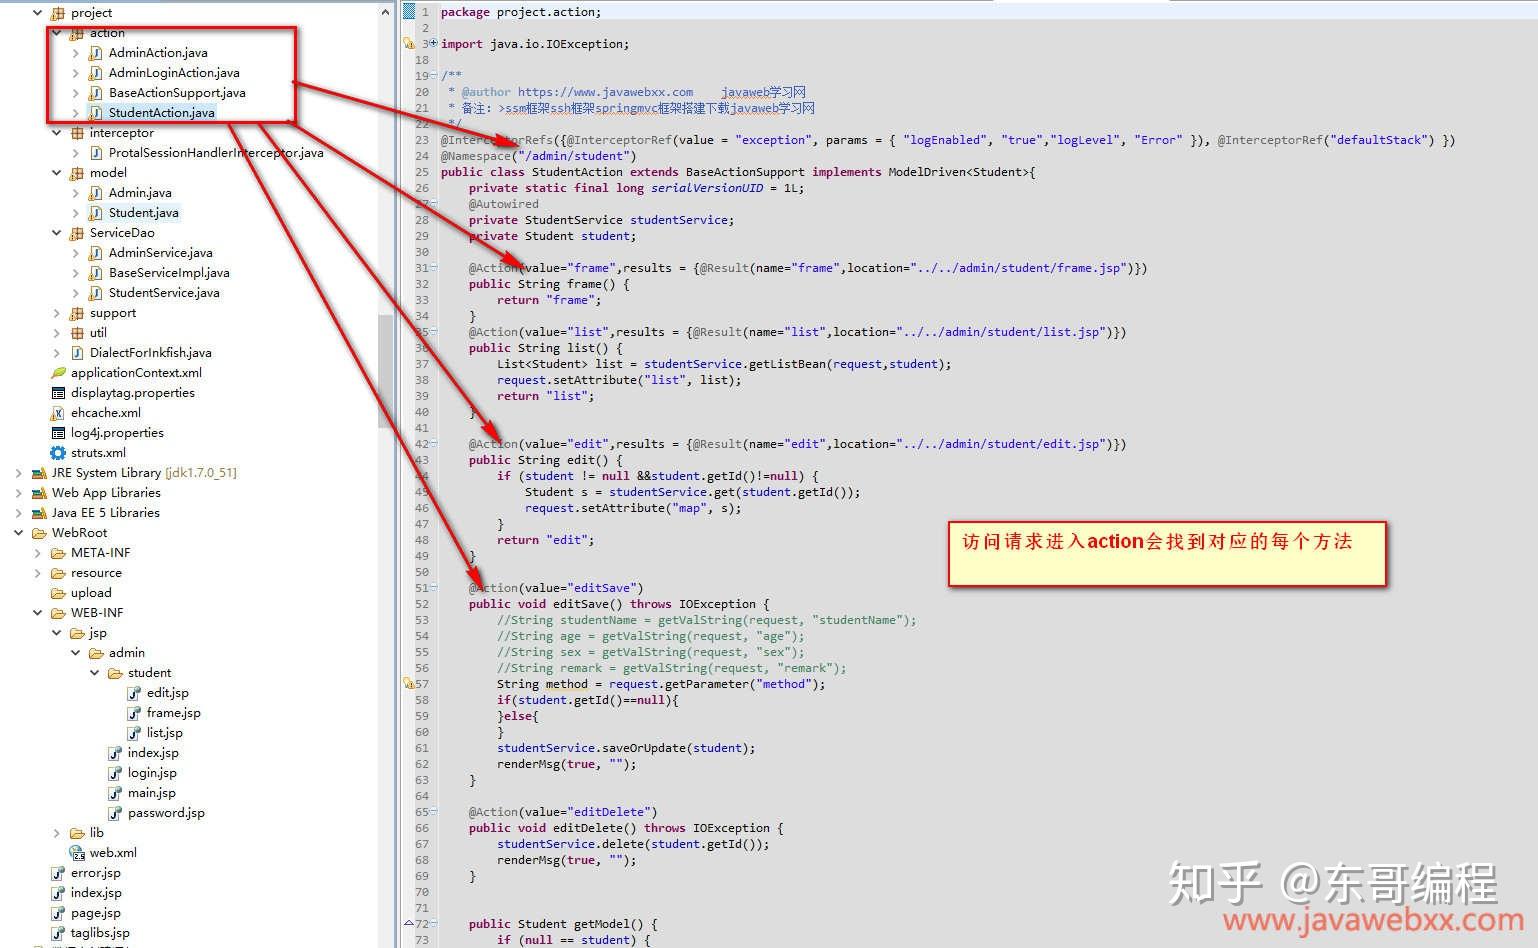Click the applicationContext.xml Spring leaf icon
The image size is (1538, 948).
coord(58,373)
